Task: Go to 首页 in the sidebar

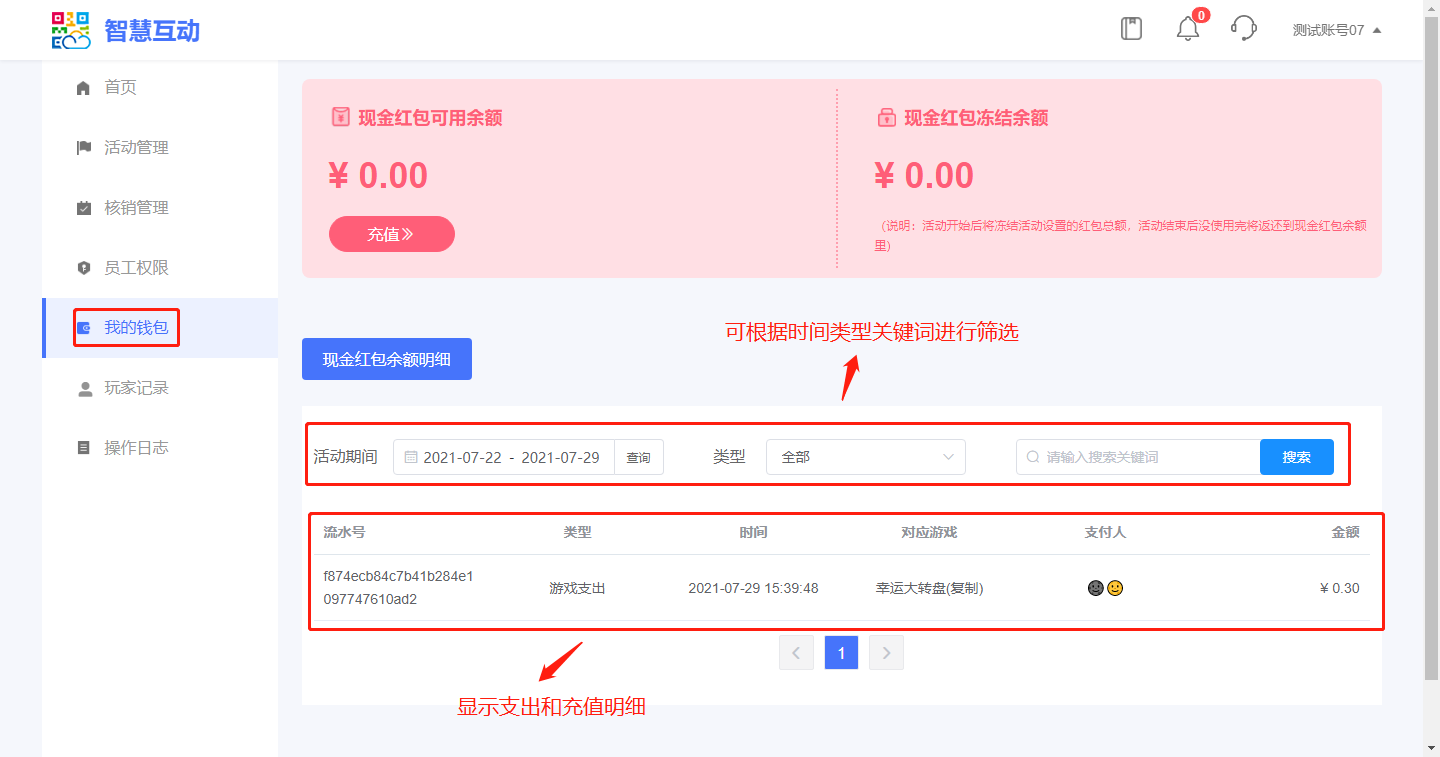Action: 120,88
